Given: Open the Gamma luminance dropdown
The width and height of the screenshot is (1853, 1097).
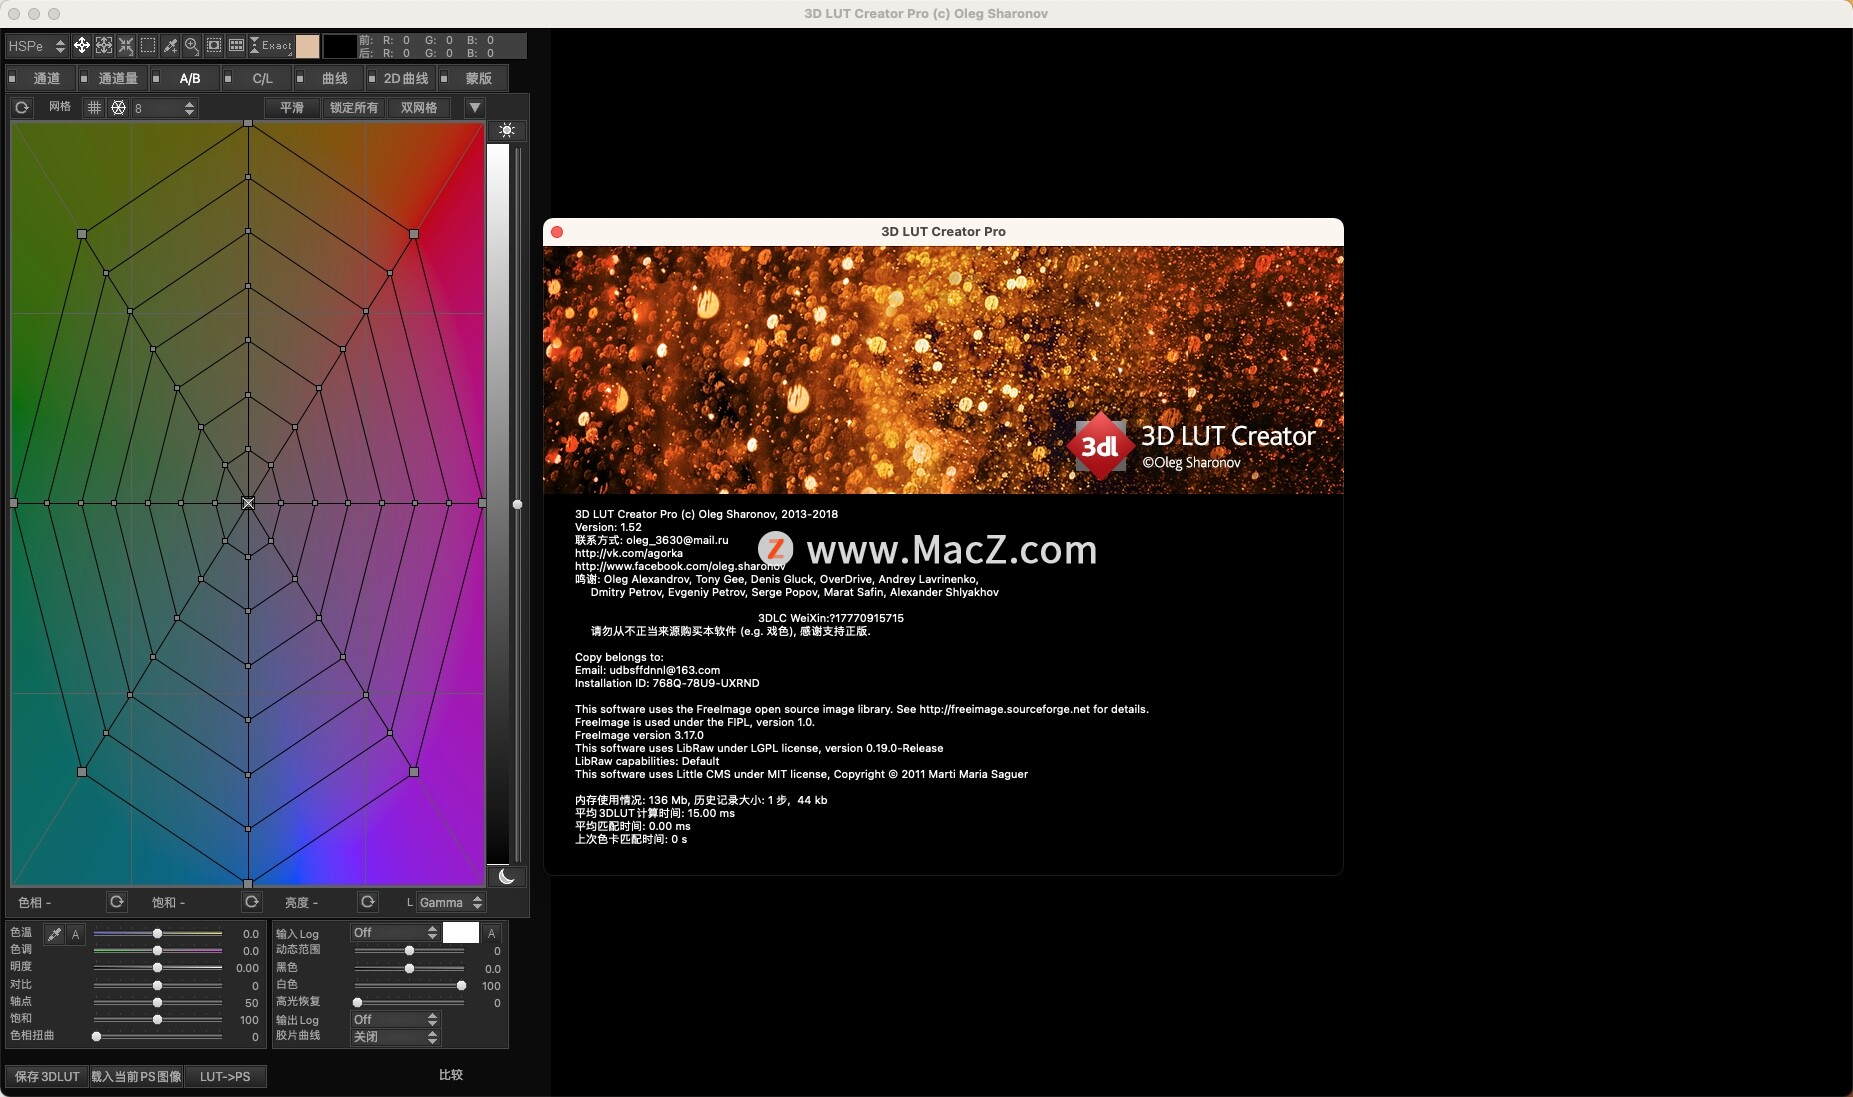Looking at the screenshot, I should pos(451,902).
